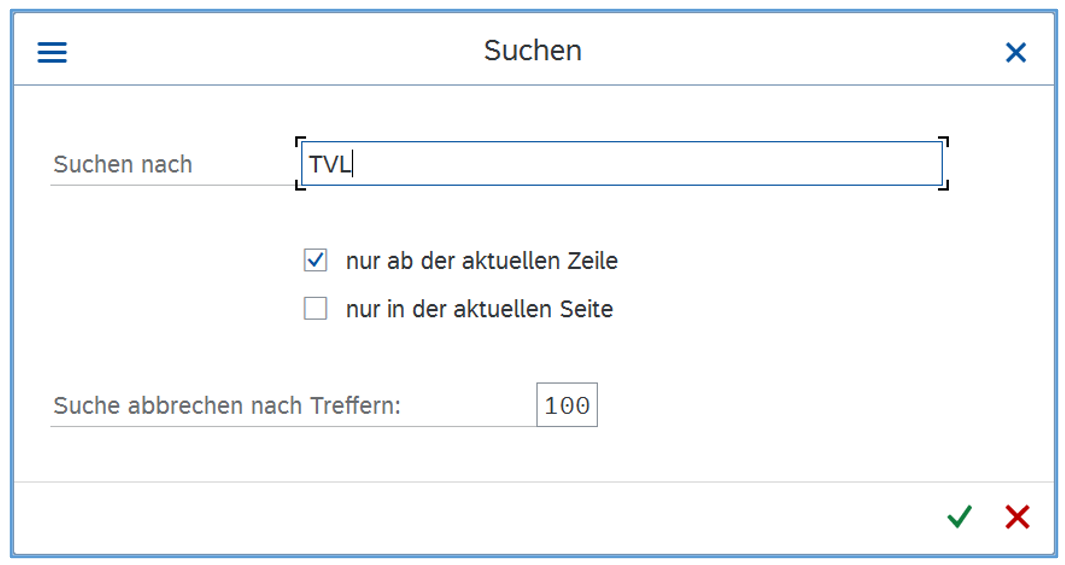The image size is (1065, 565).
Task: Click blank dialog area right of 100 field
Action: click(x=800, y=405)
